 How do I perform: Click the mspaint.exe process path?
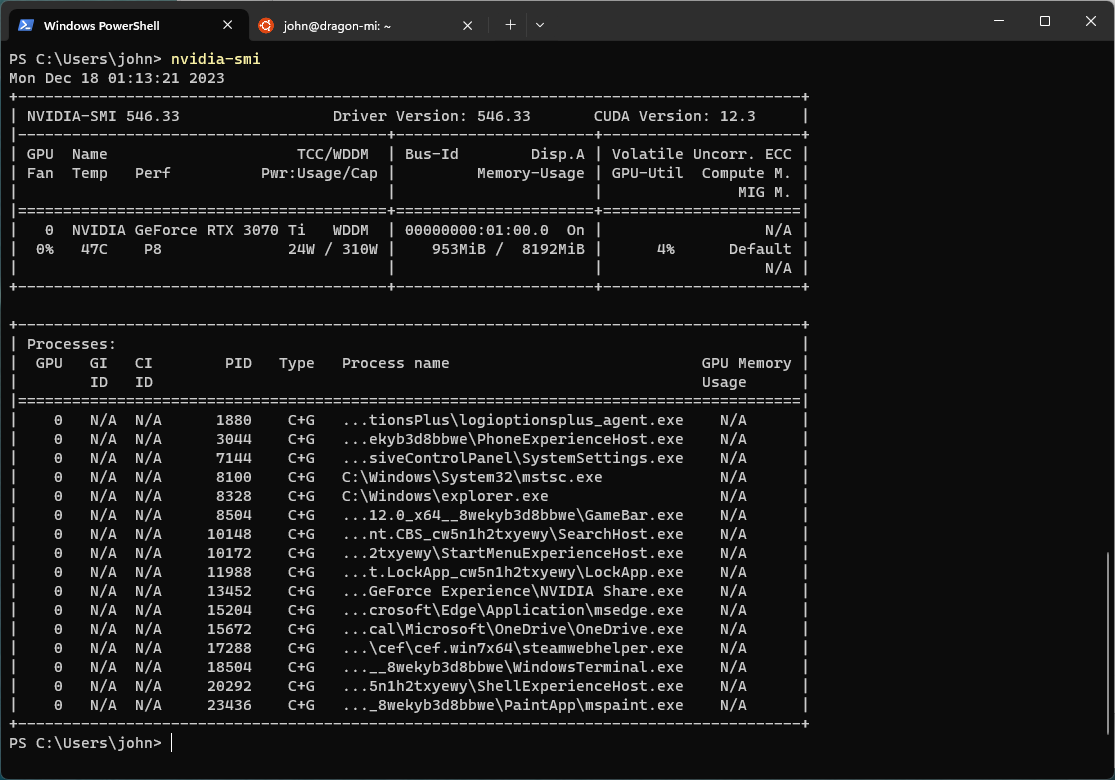pyautogui.click(x=513, y=705)
